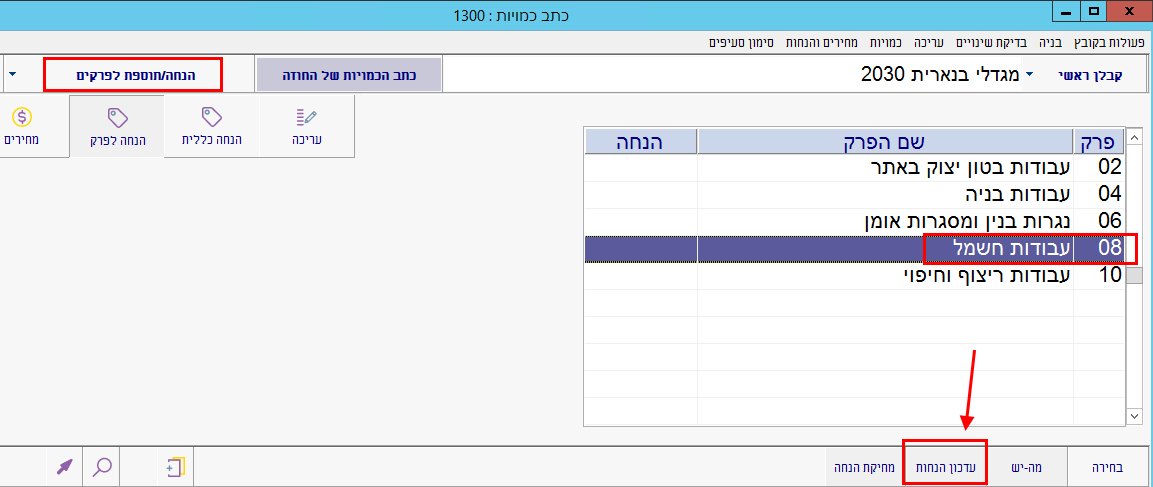Screen dimensions: 1153x487
Task: Select row 10 עבודות ריצוף וחיפוי
Action: tap(854, 276)
